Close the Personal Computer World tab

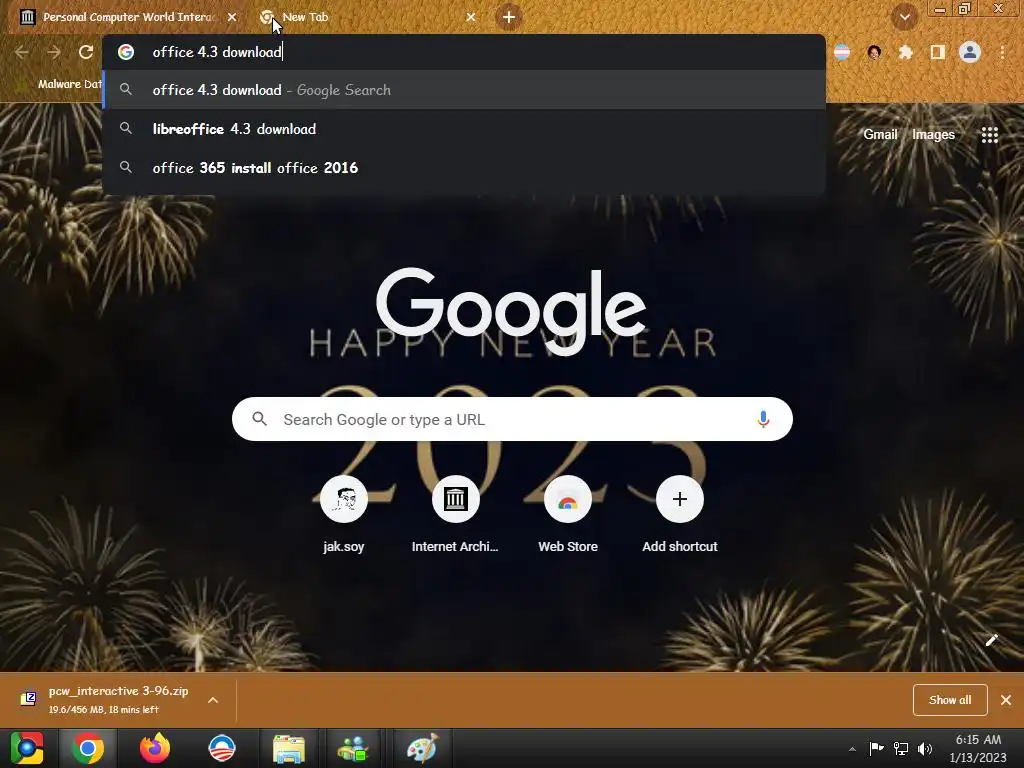[232, 17]
